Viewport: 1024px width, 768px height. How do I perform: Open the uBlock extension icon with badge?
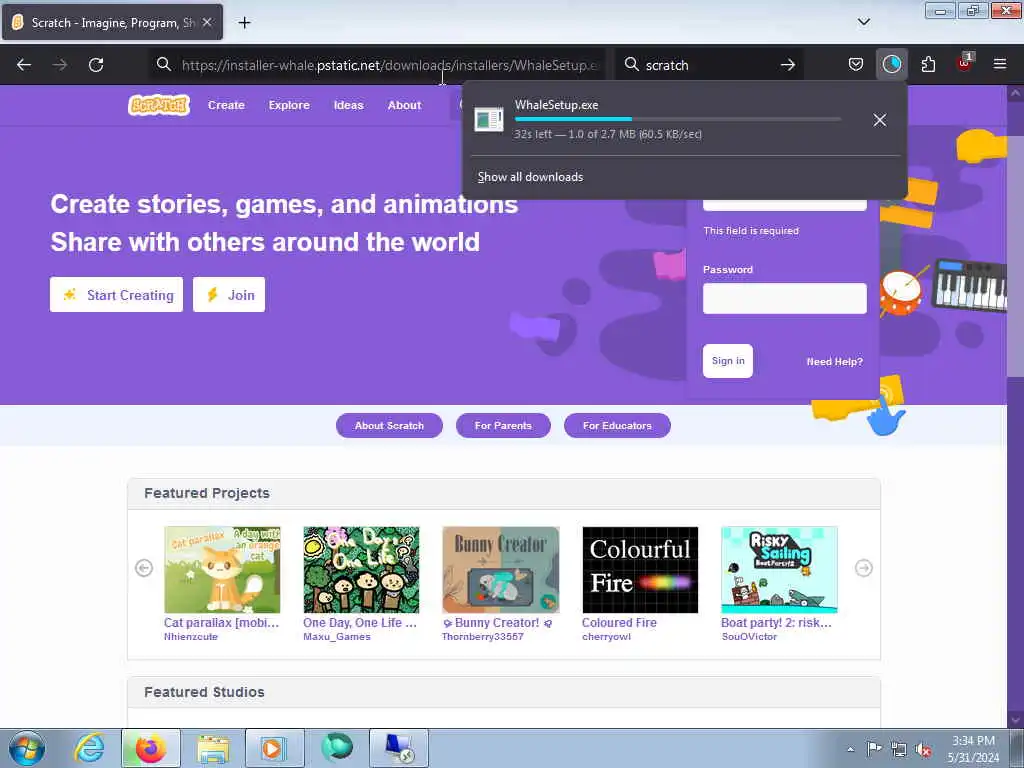(965, 63)
